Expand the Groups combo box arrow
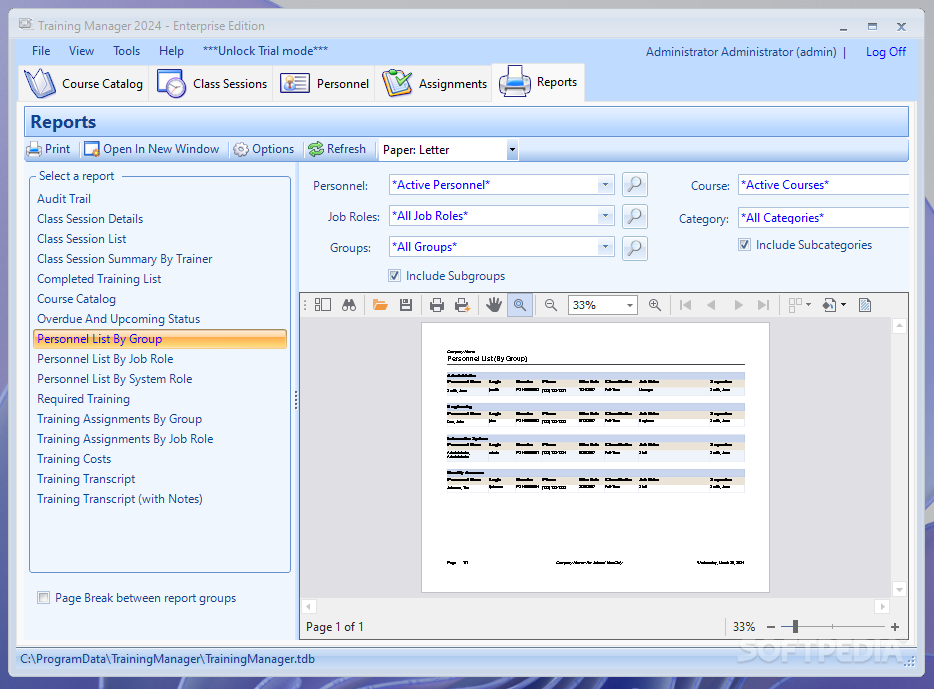The height and width of the screenshot is (689, 934). (x=605, y=247)
